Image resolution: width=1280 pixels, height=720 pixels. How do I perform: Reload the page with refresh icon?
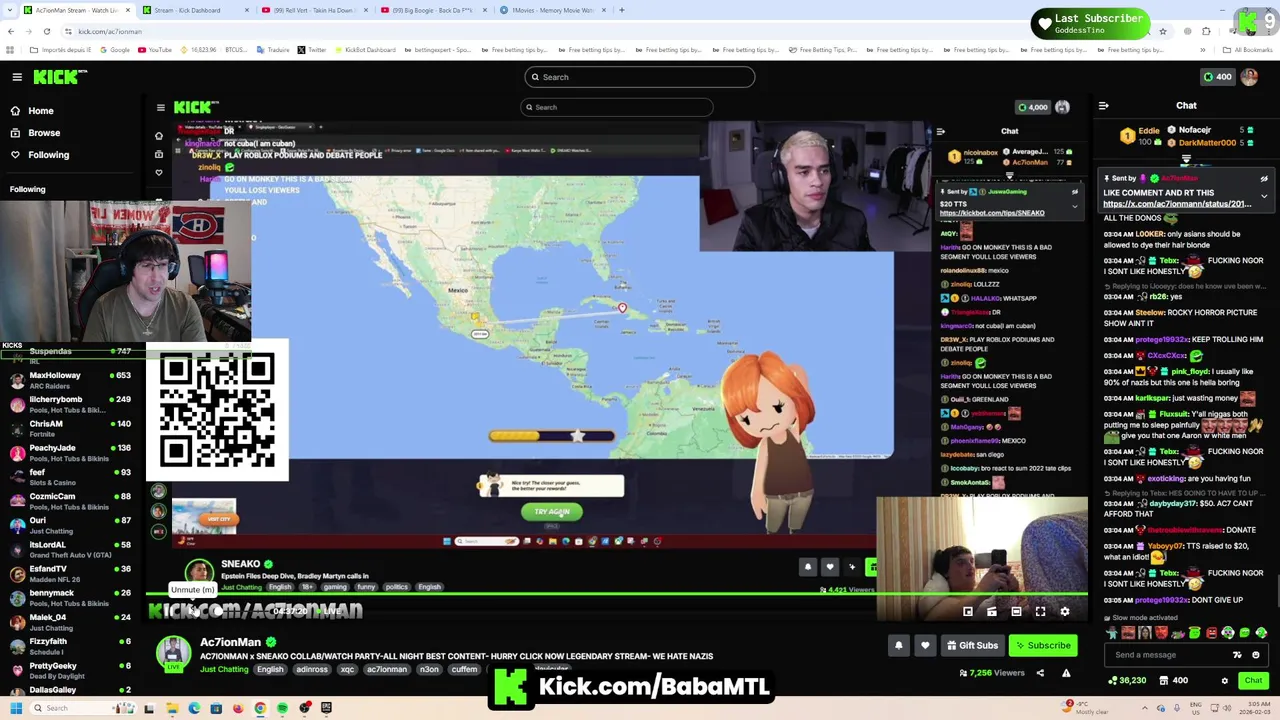point(46,31)
